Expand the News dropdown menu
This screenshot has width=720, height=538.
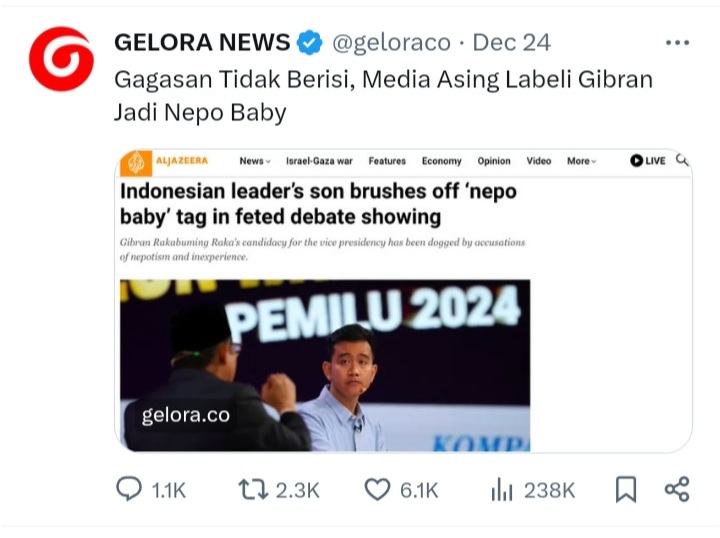pyautogui.click(x=255, y=161)
